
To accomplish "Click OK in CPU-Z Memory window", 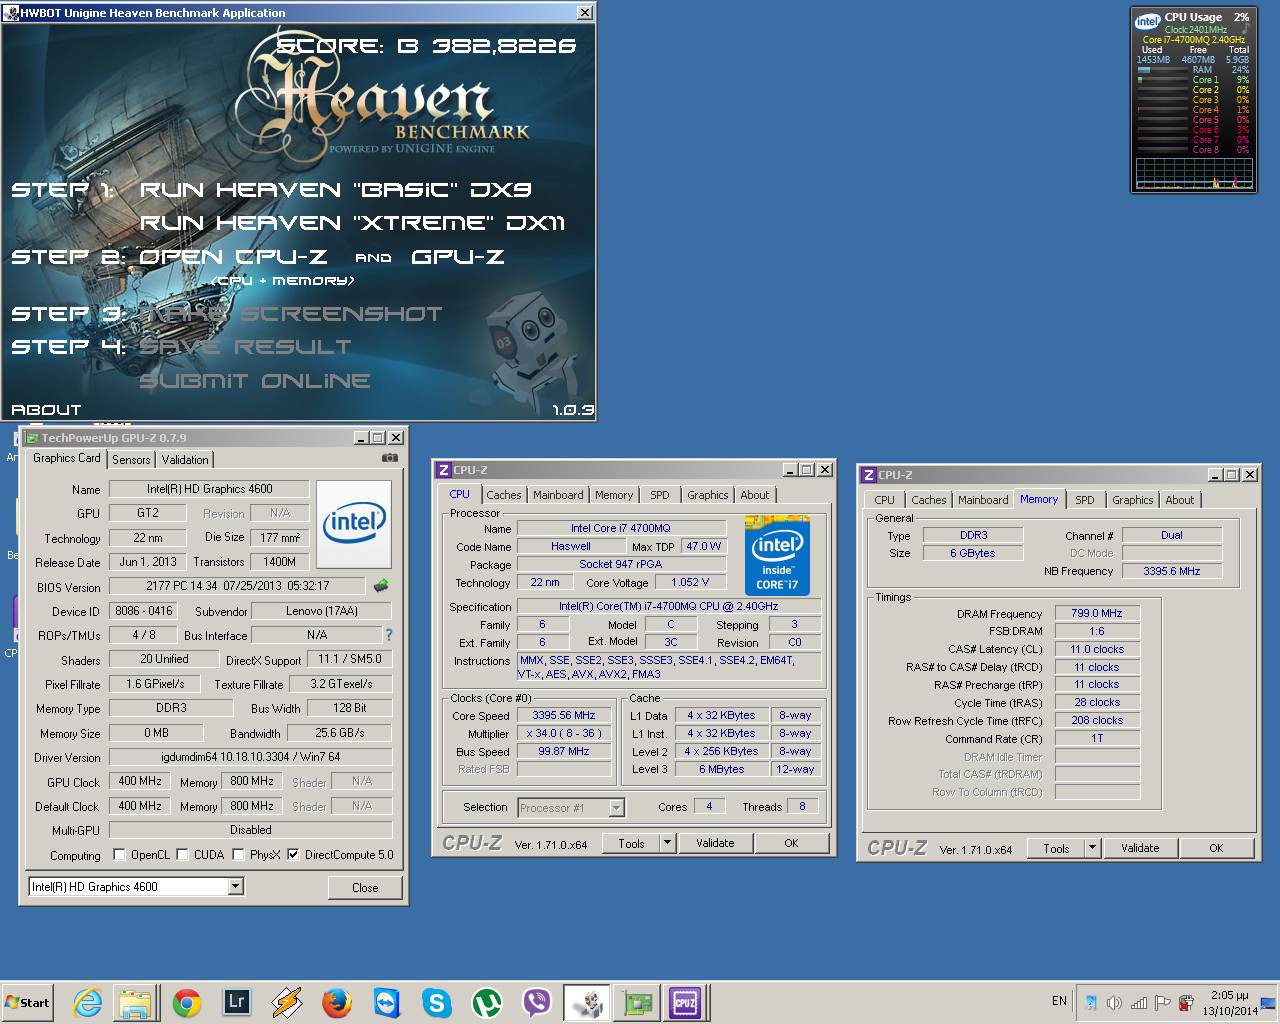I will tap(1216, 848).
